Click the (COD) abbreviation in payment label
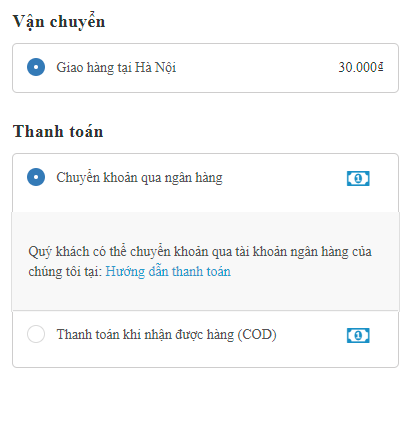416x446 pixels. 257,335
